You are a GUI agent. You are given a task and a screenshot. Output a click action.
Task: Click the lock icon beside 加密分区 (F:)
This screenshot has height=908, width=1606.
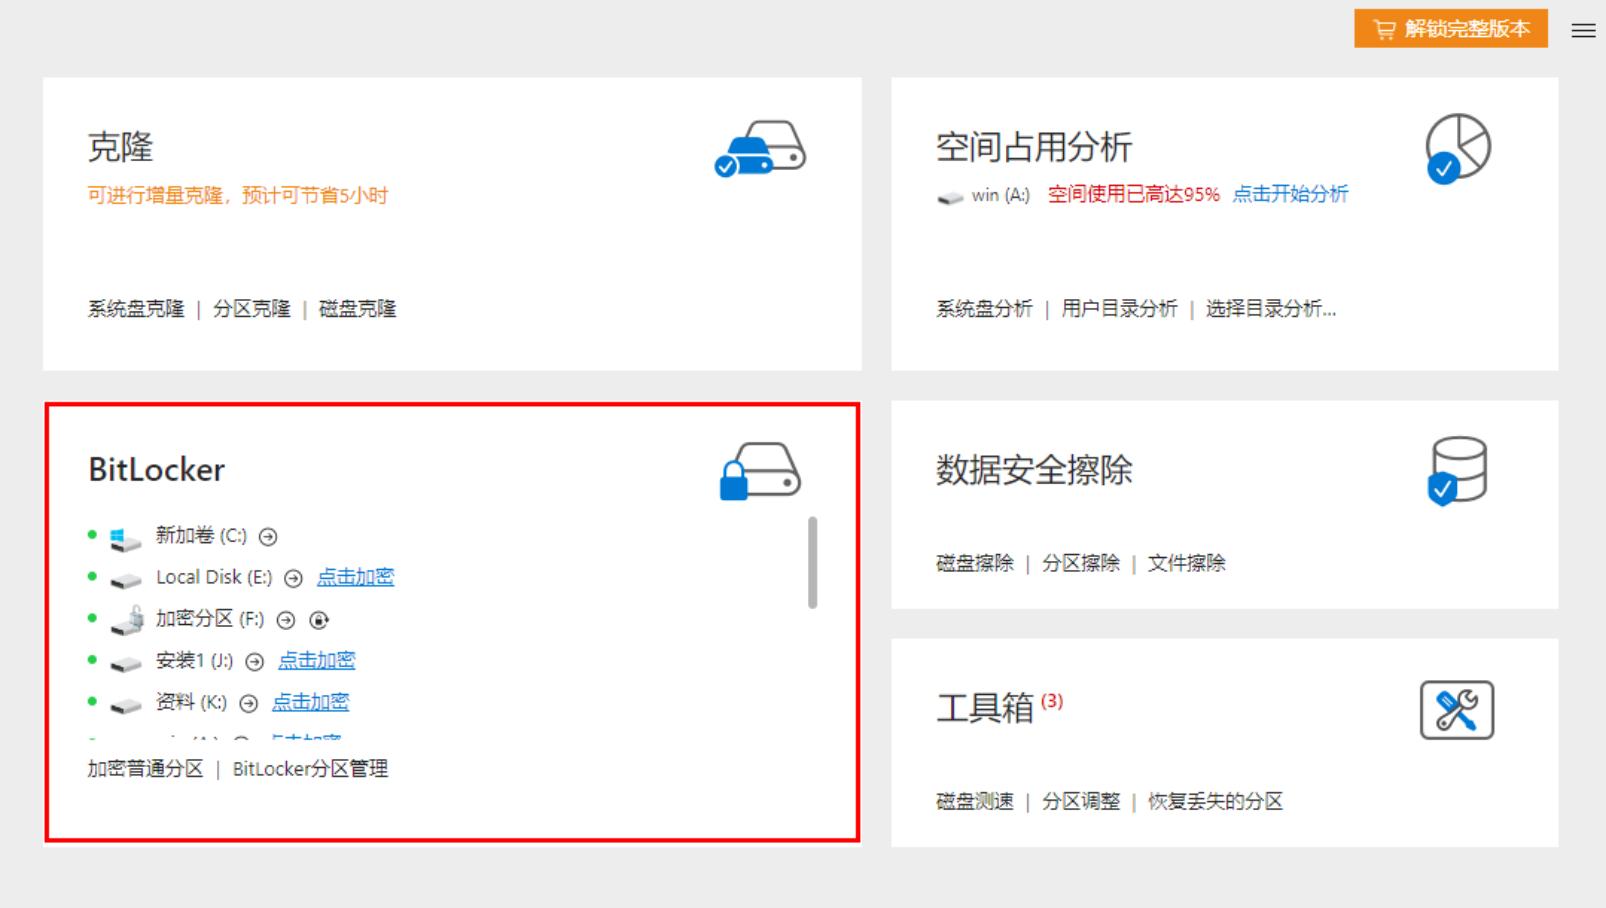coord(125,618)
